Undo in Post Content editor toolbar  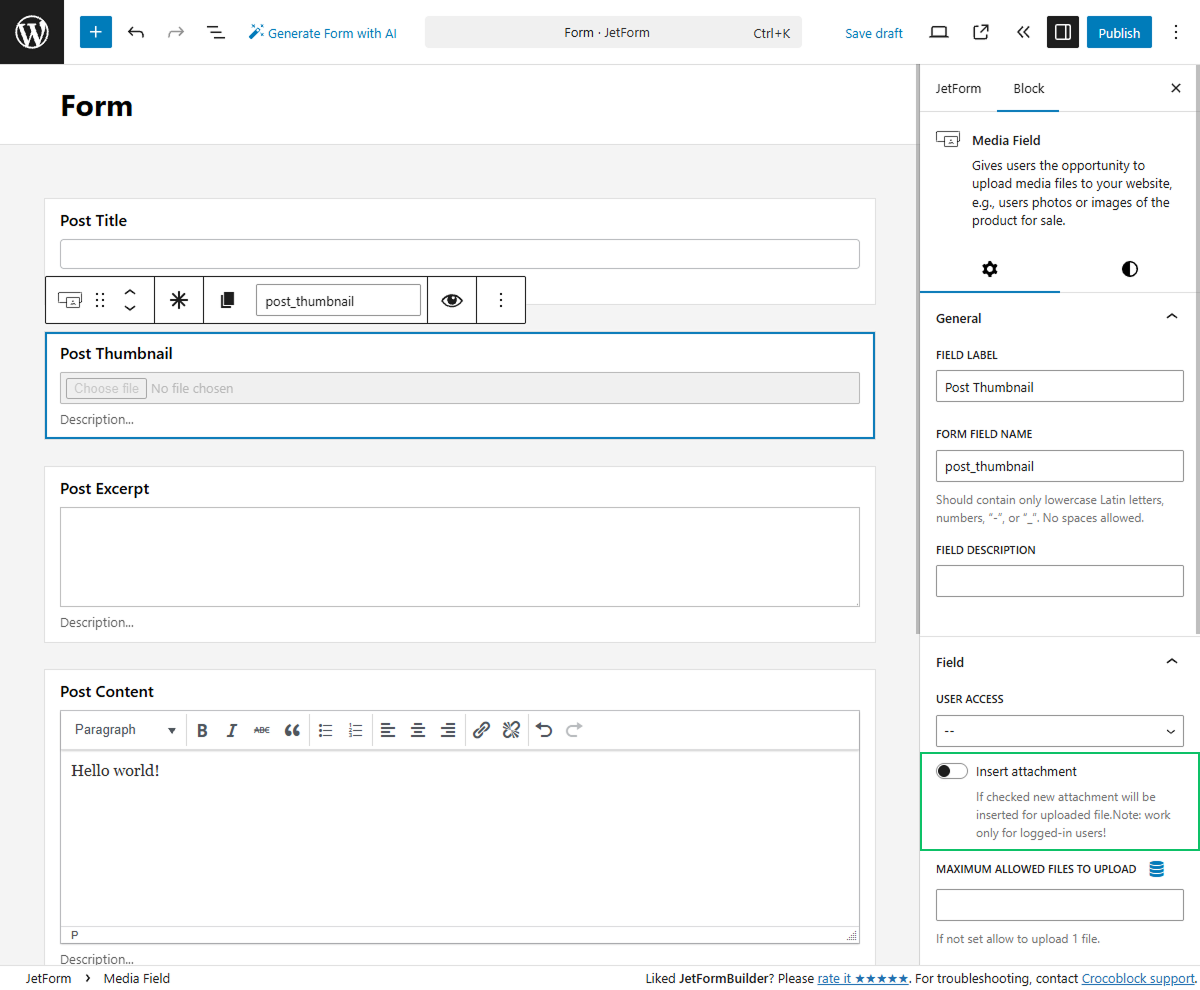544,730
